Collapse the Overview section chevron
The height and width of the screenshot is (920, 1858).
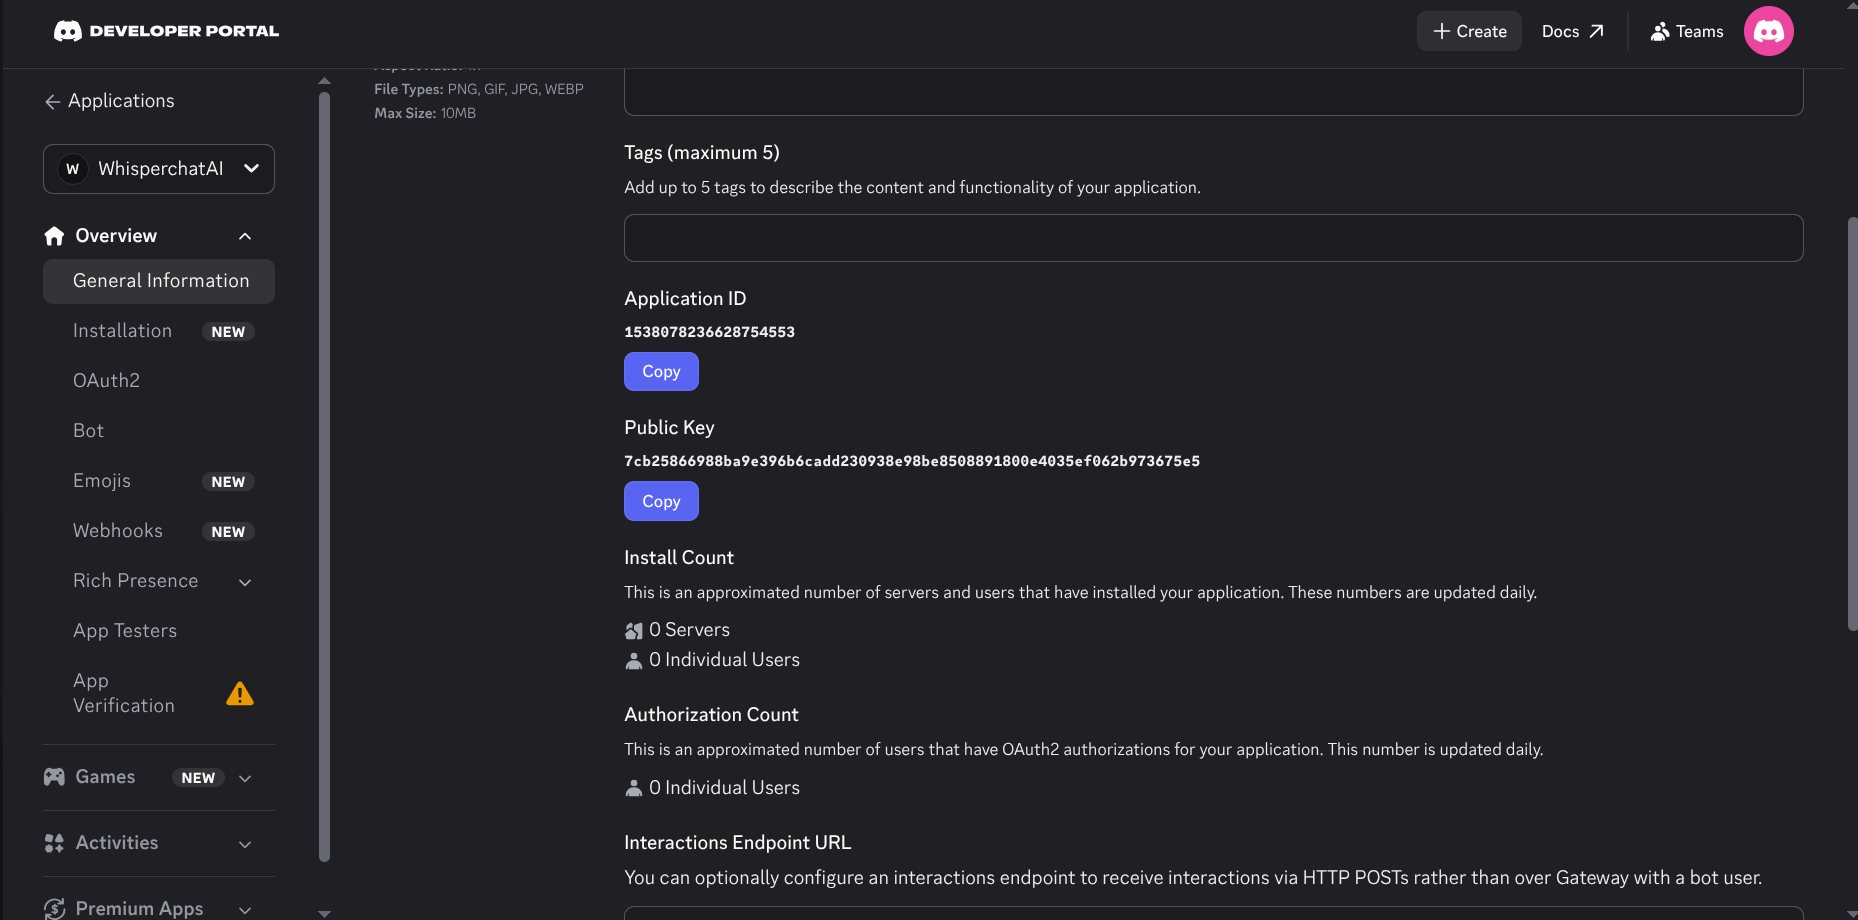tap(245, 236)
